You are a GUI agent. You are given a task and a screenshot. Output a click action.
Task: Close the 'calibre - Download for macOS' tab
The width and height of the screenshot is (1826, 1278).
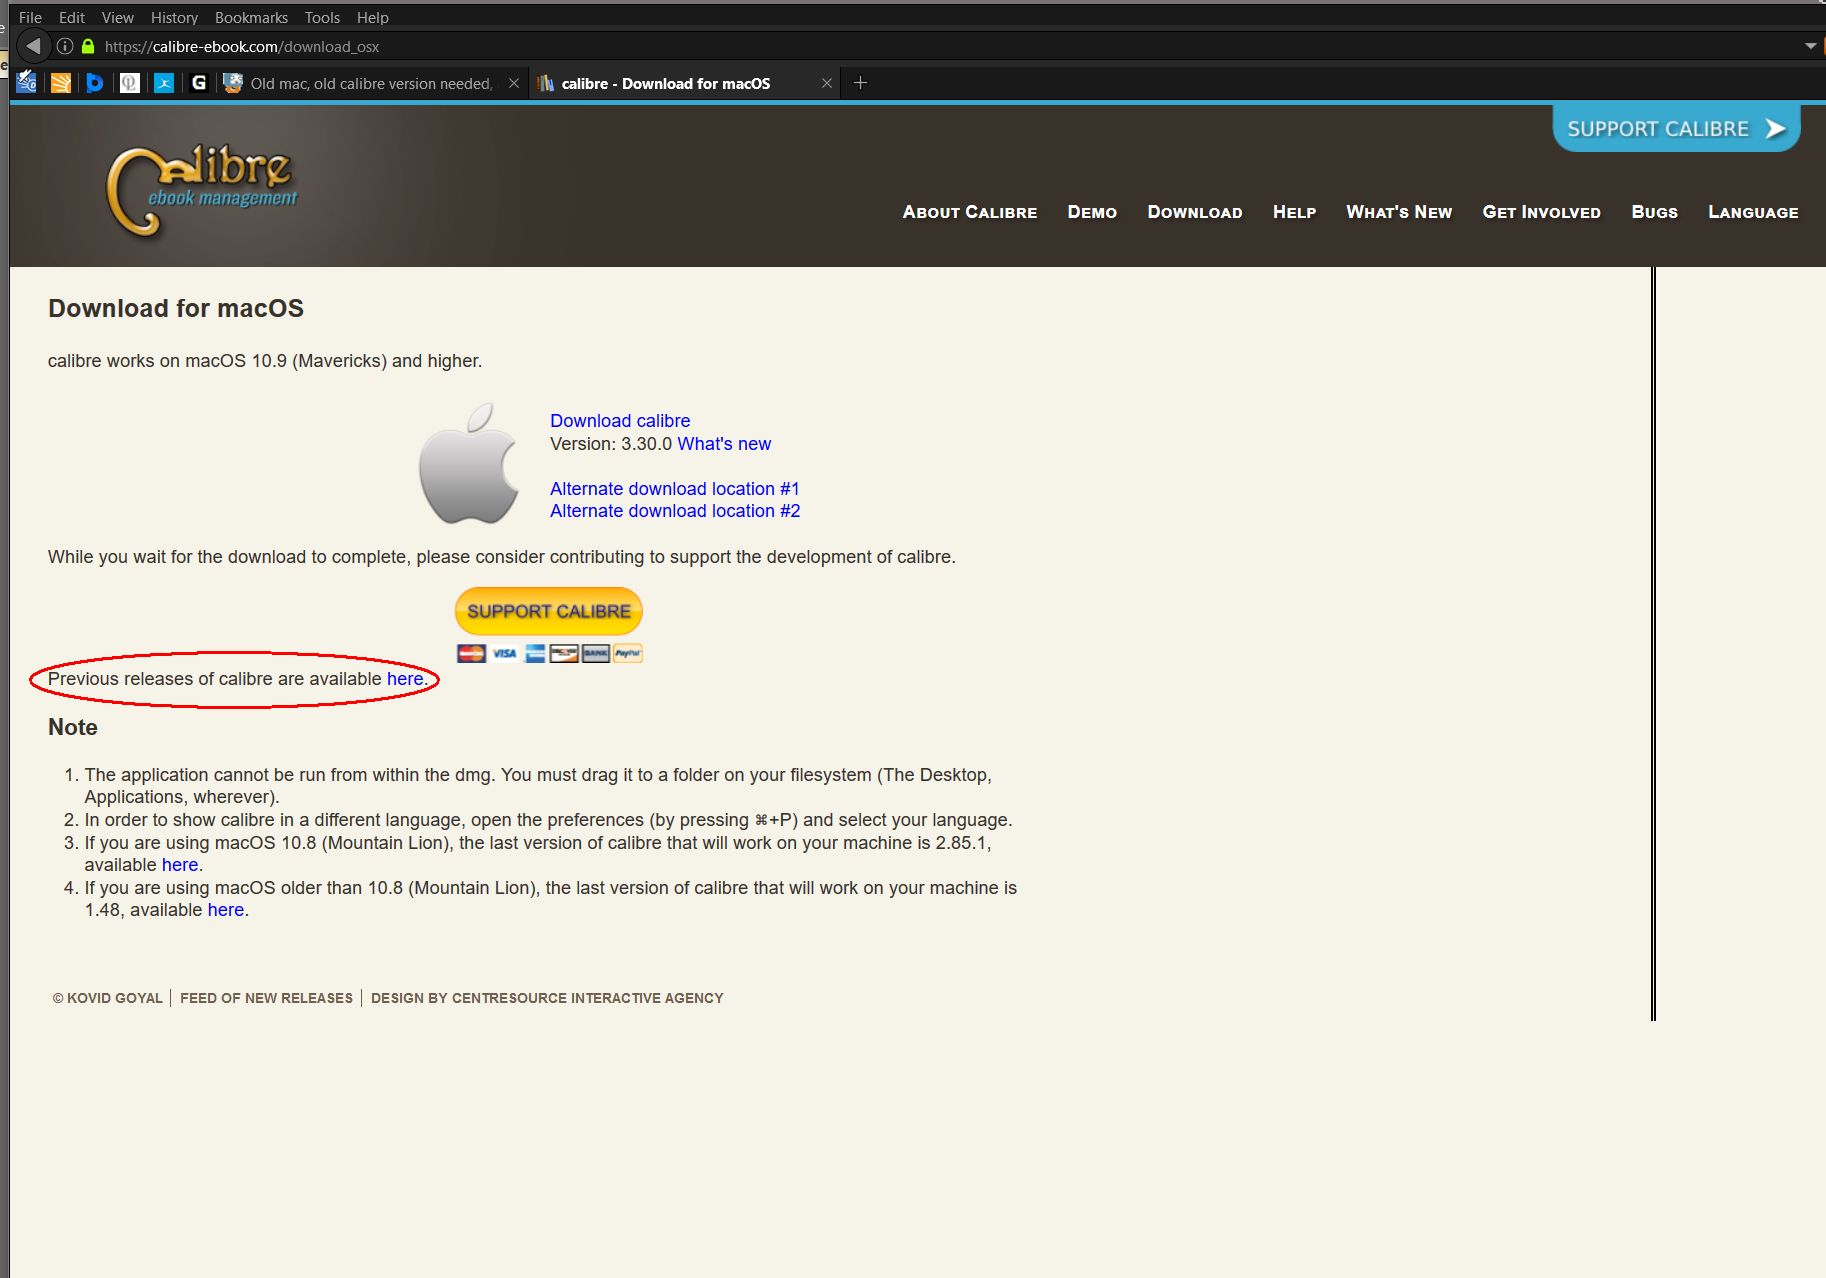(x=827, y=83)
